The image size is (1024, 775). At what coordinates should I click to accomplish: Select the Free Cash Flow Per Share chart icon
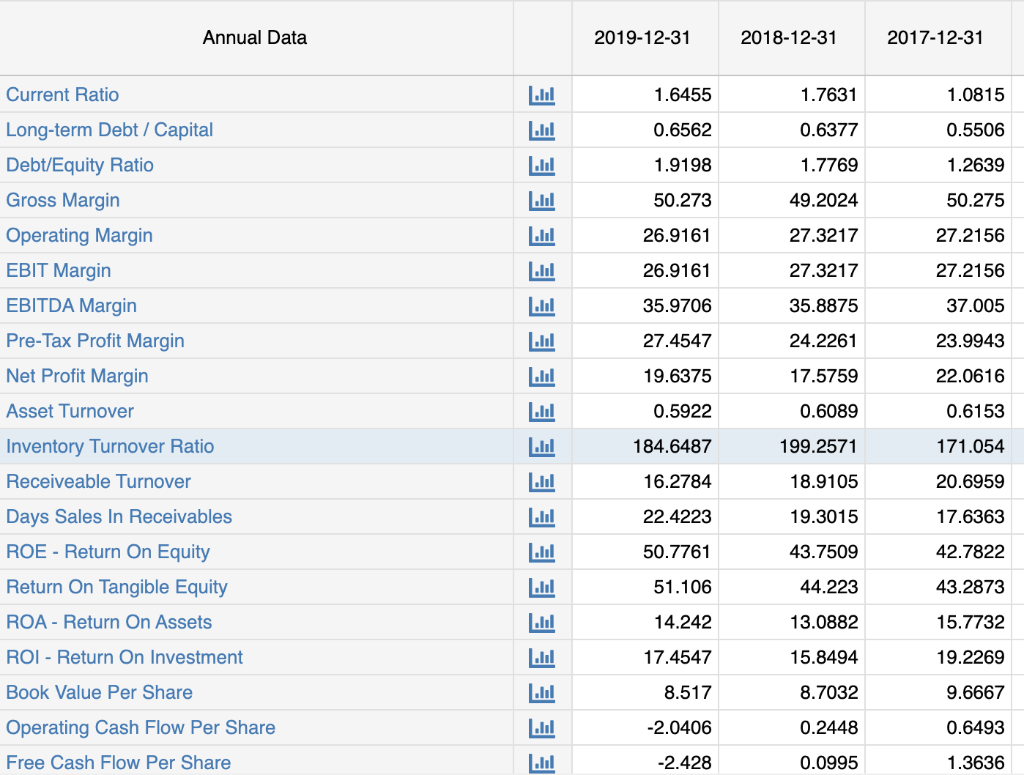[x=542, y=762]
